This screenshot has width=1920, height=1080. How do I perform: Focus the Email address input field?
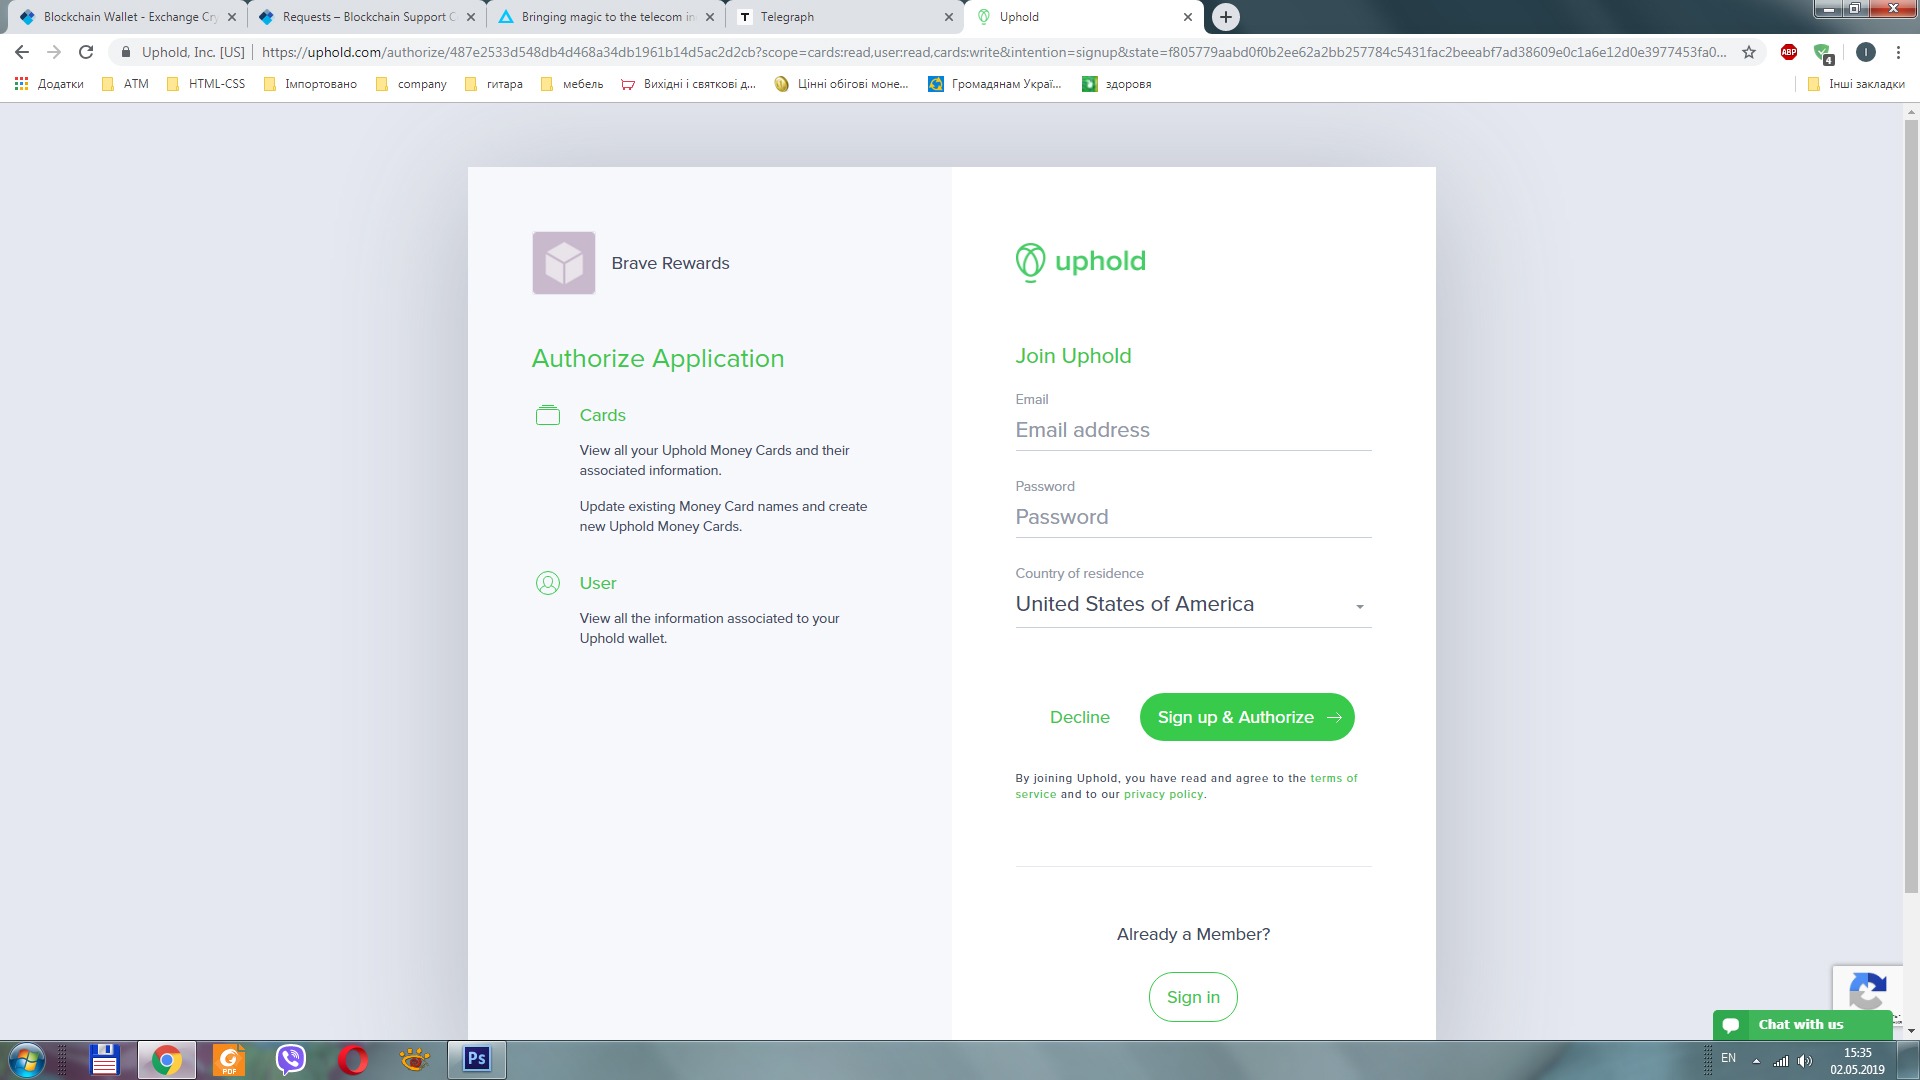(1192, 430)
